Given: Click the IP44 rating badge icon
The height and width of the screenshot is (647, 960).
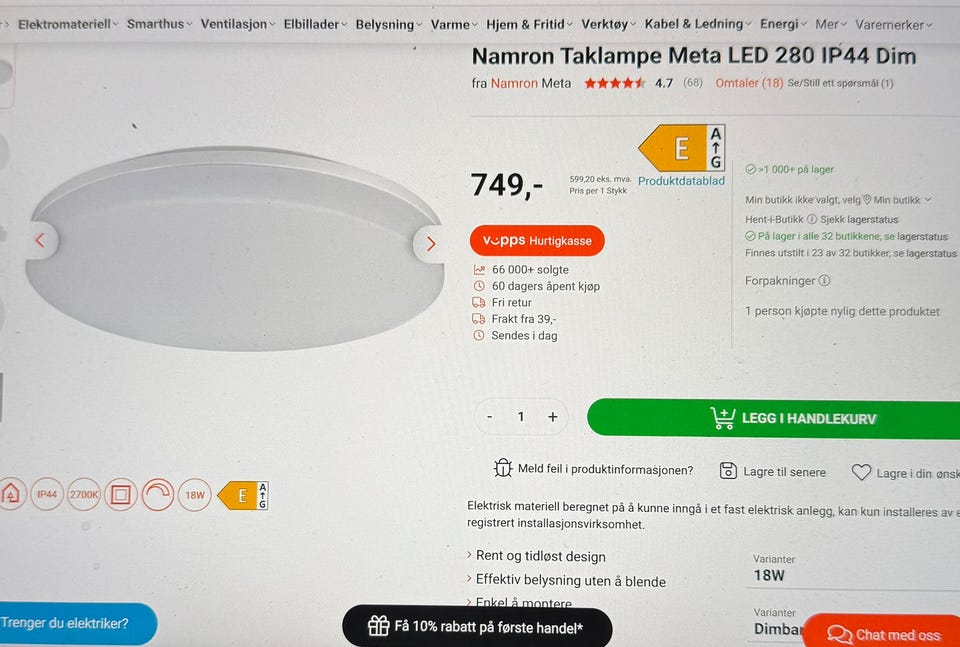Looking at the screenshot, I should coord(47,494).
